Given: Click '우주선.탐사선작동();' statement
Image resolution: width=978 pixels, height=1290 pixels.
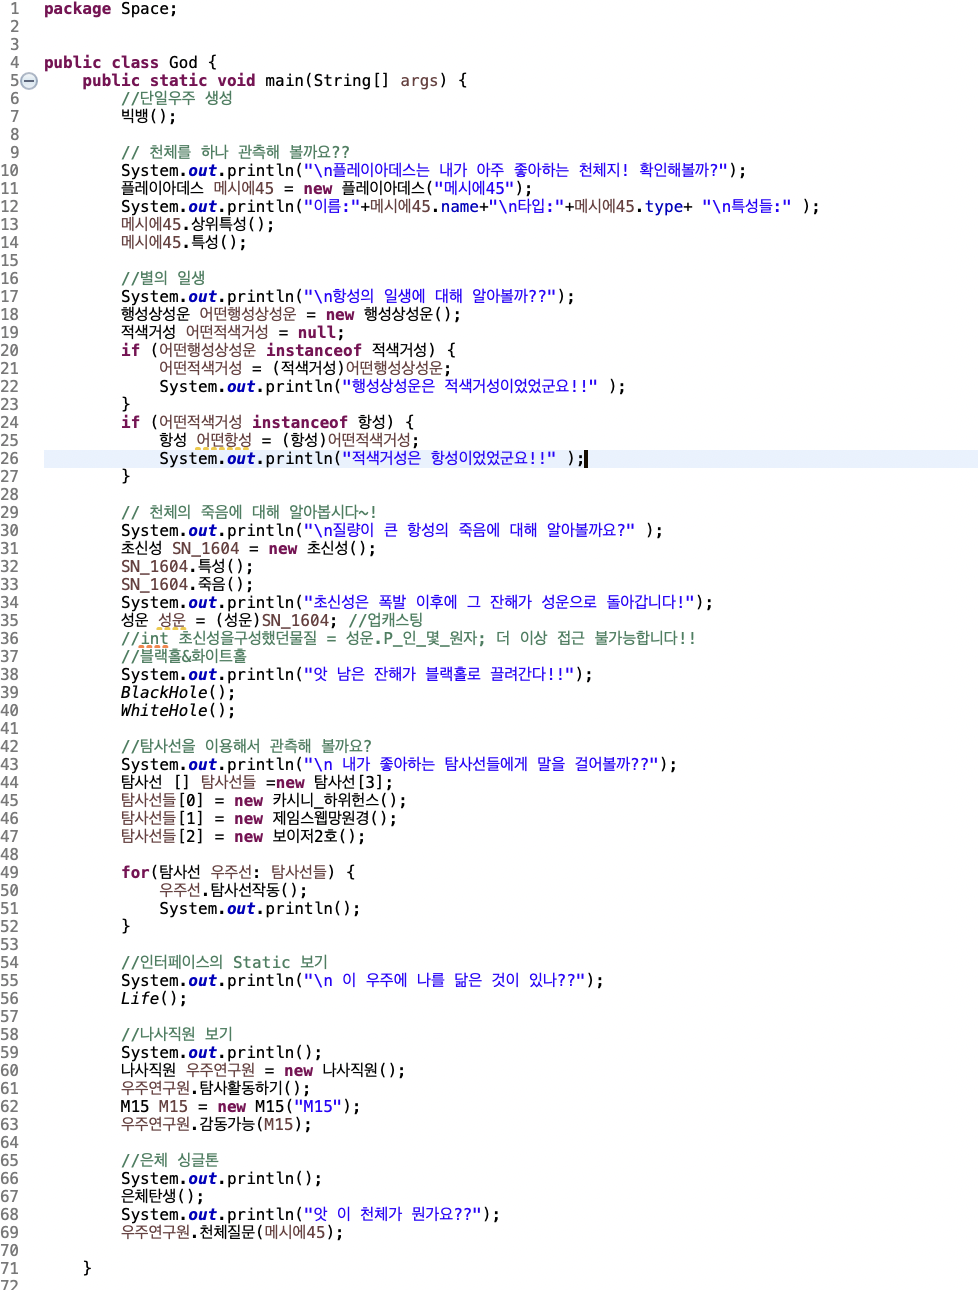Looking at the screenshot, I should coord(233,891).
